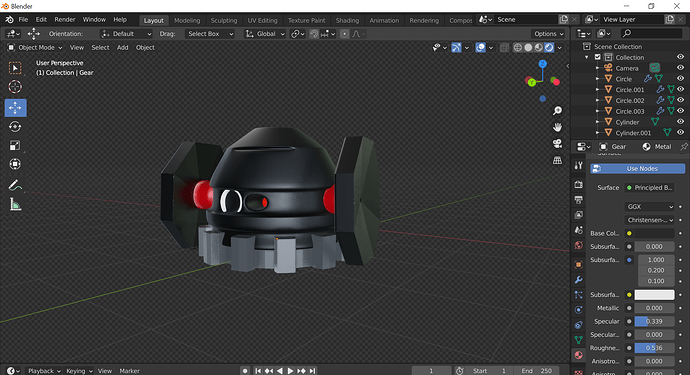Switch to the Modeling workspace tab
The height and width of the screenshot is (375, 690).
[187, 20]
